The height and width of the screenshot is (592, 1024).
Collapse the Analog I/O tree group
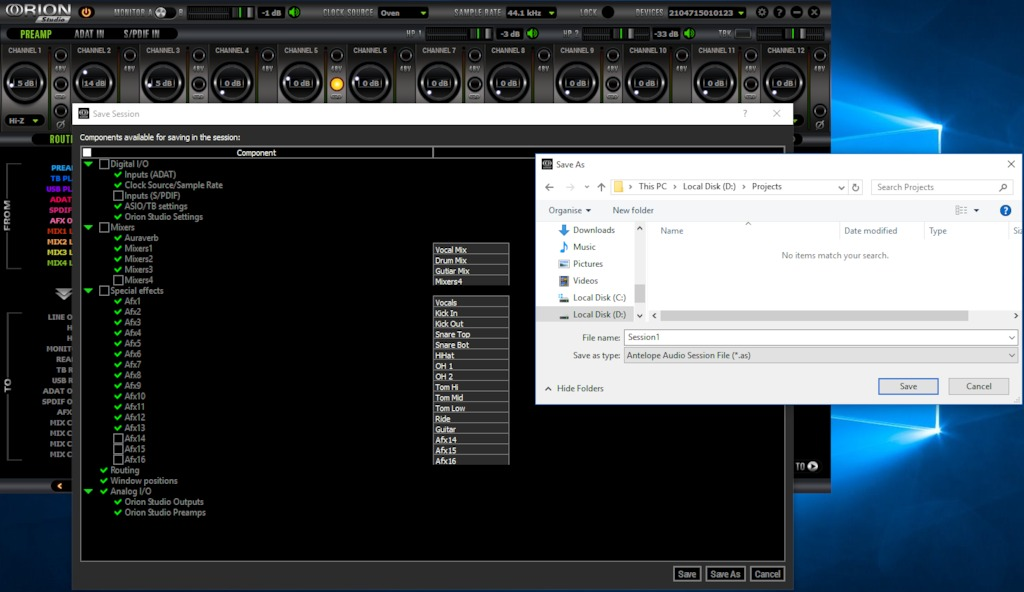[88, 491]
